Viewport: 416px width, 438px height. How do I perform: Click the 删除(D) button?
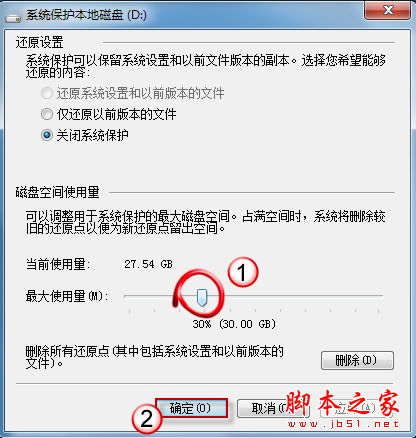point(357,360)
